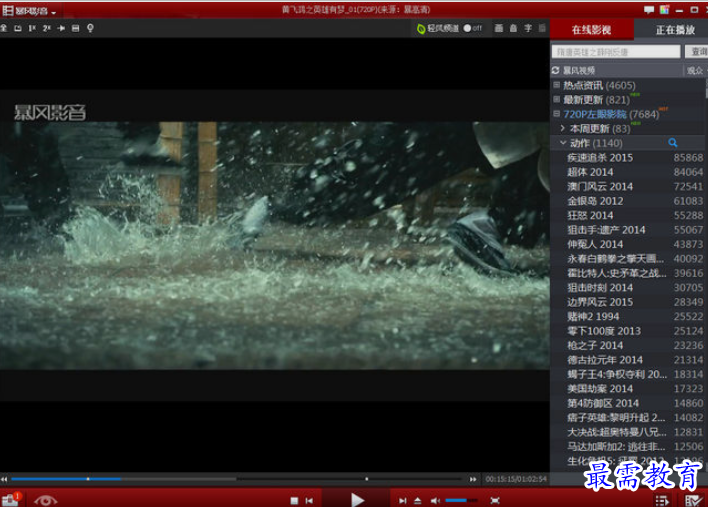
Task: Select 伸冤人 2014 movie
Action: [x=595, y=244]
